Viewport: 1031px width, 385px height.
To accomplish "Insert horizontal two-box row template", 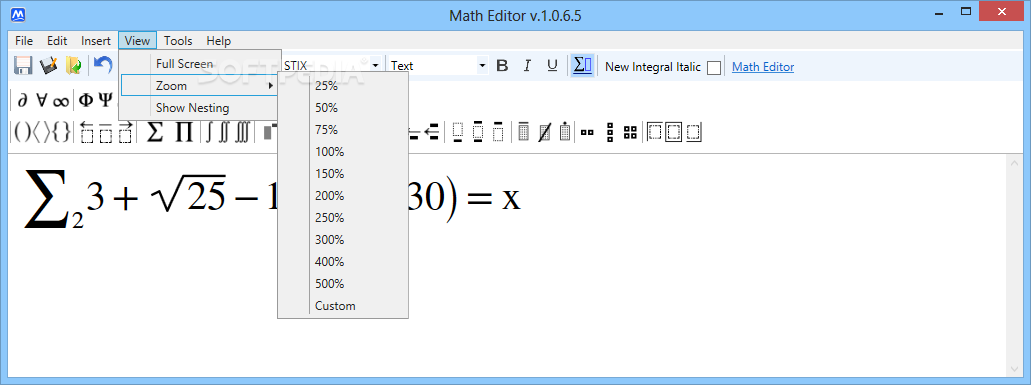I will pyautogui.click(x=587, y=133).
